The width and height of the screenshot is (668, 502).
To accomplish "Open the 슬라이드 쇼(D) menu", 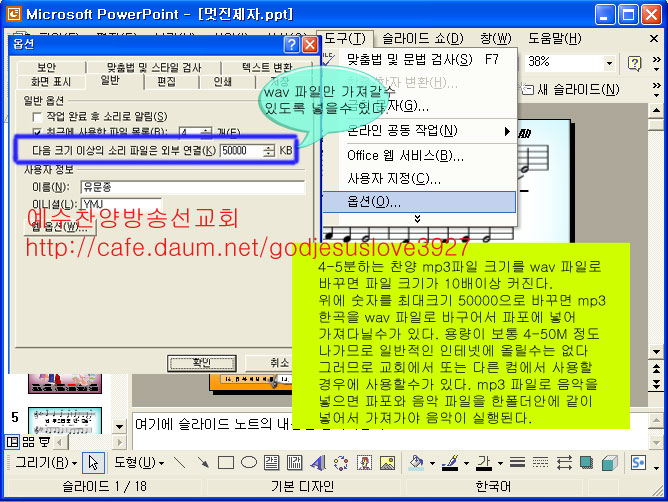I will [423, 39].
